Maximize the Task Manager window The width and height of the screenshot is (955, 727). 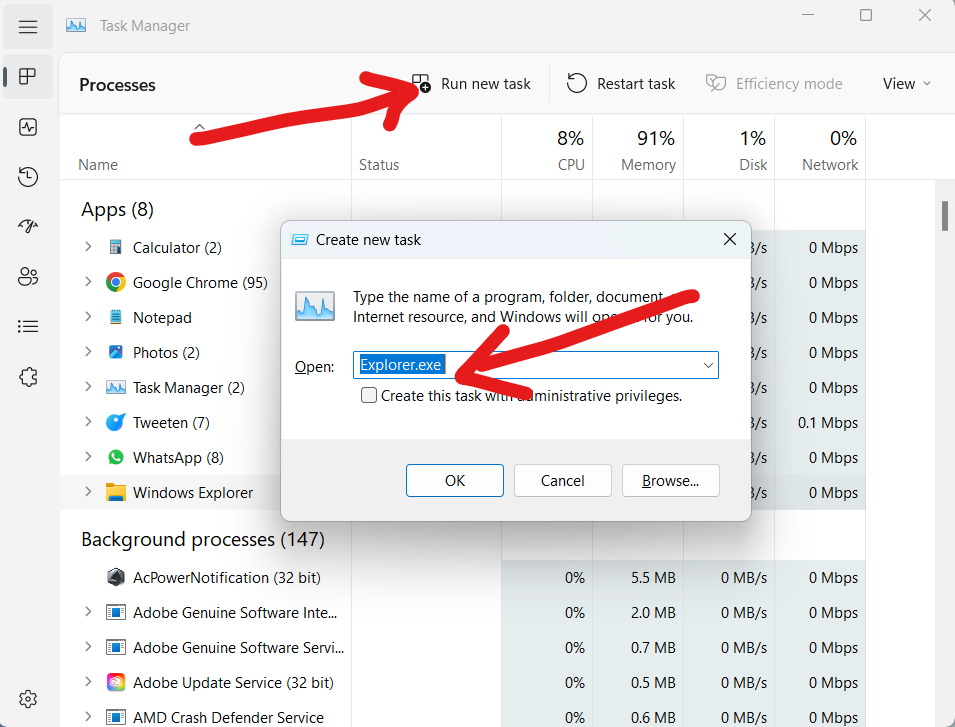pos(865,16)
